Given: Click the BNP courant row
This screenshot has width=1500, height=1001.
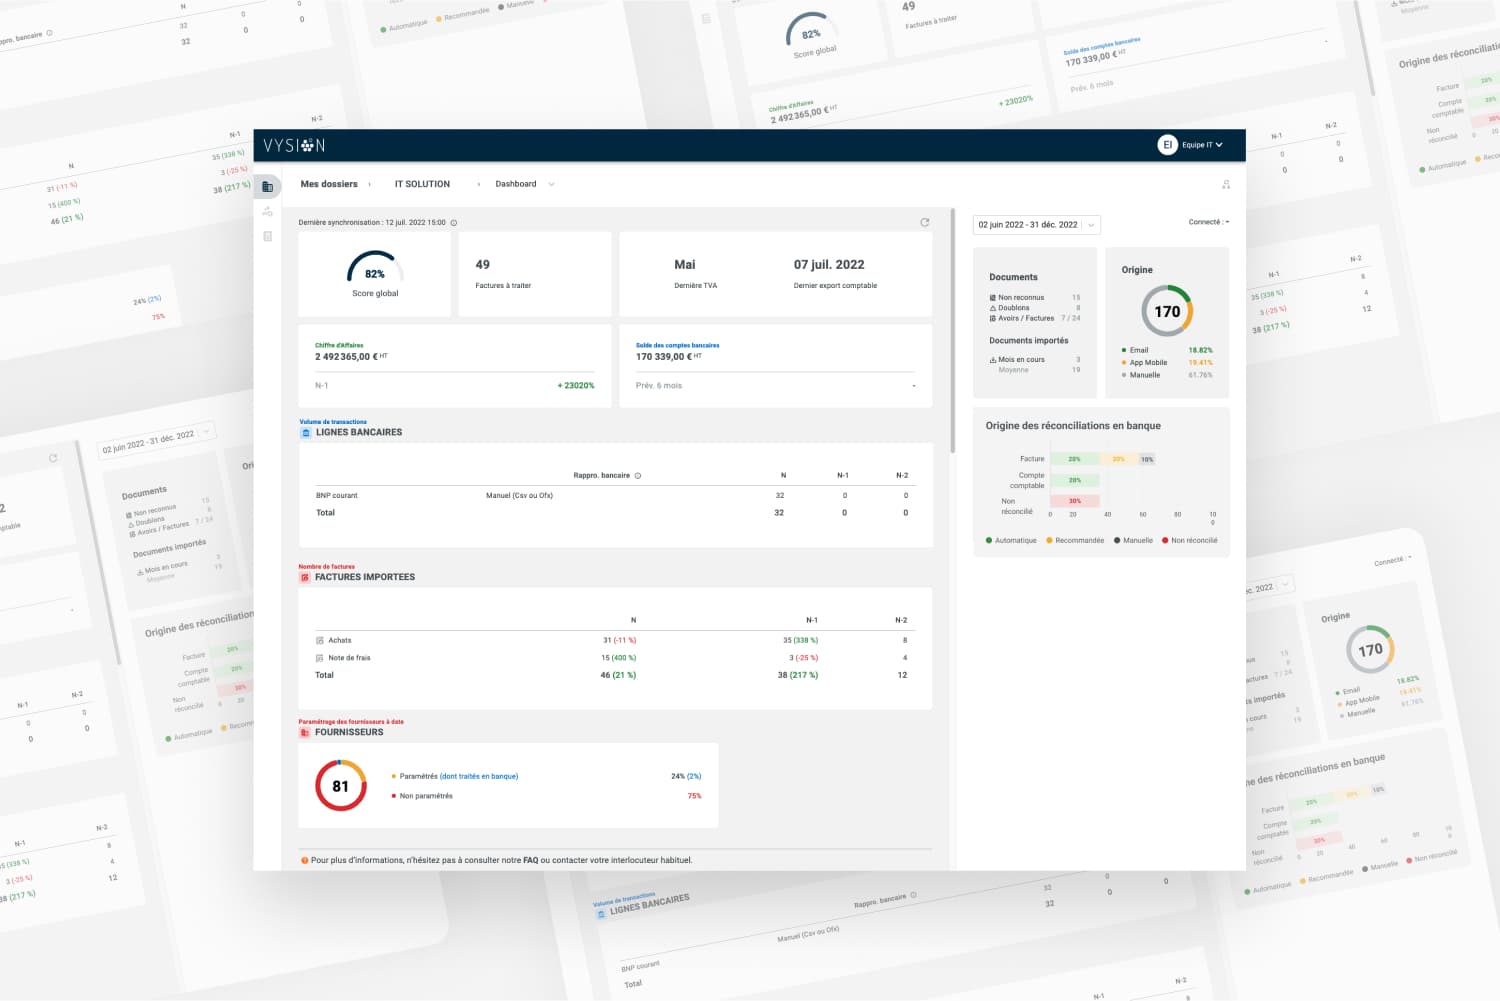Looking at the screenshot, I should pos(616,496).
